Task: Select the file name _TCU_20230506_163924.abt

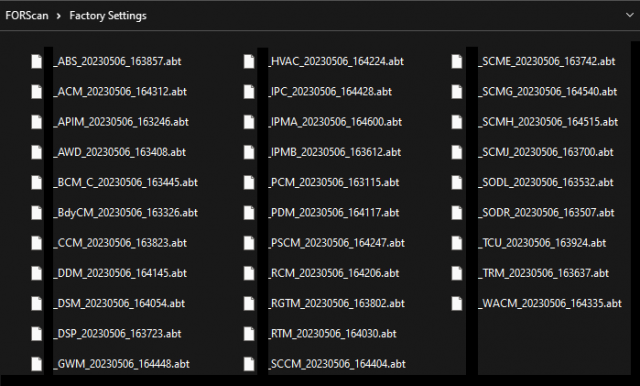Action: point(542,243)
